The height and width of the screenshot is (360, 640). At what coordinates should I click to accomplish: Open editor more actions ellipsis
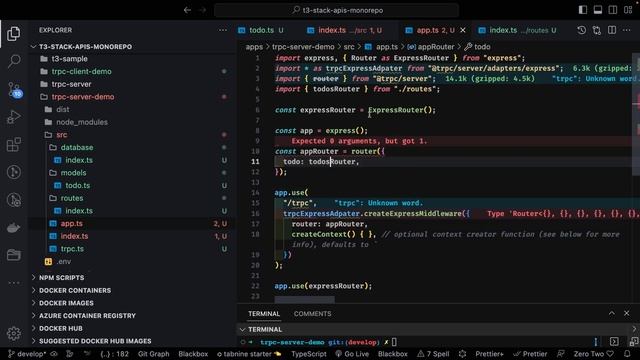pos(627,30)
